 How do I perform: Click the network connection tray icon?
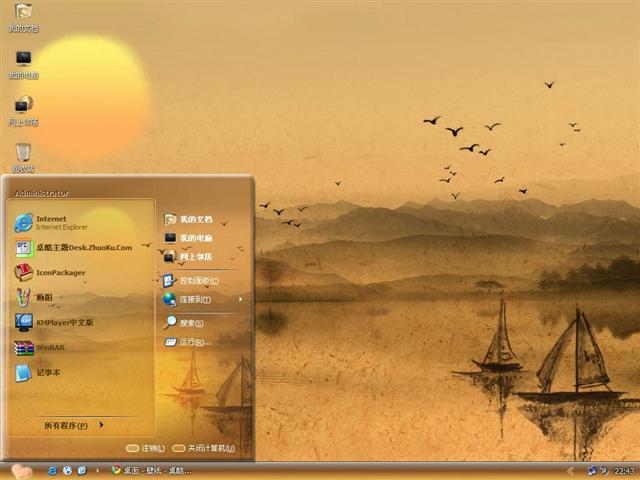click(x=592, y=471)
